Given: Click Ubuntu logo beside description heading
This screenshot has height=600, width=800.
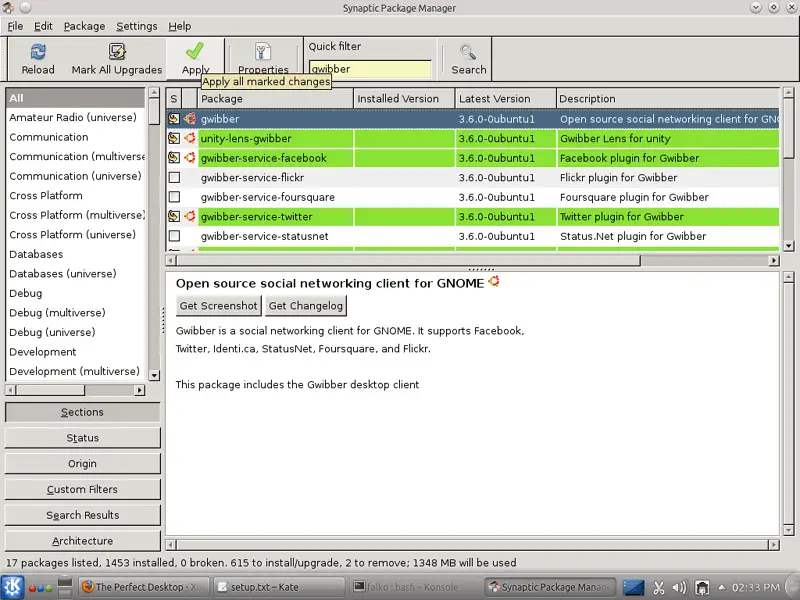Looking at the screenshot, I should point(493,281).
